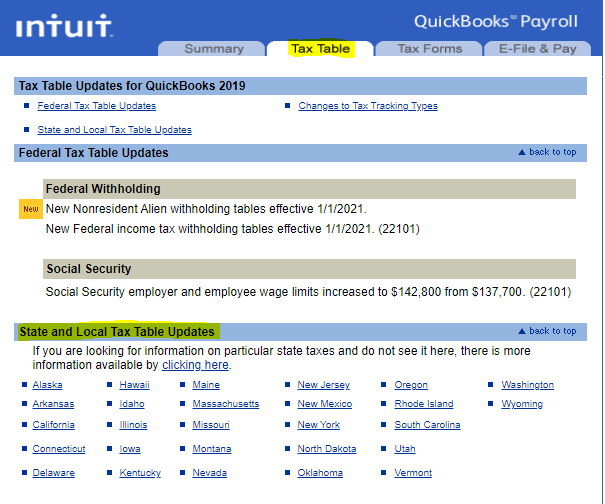Open the New York link
Screen dimensions: 605x504
tap(319, 425)
